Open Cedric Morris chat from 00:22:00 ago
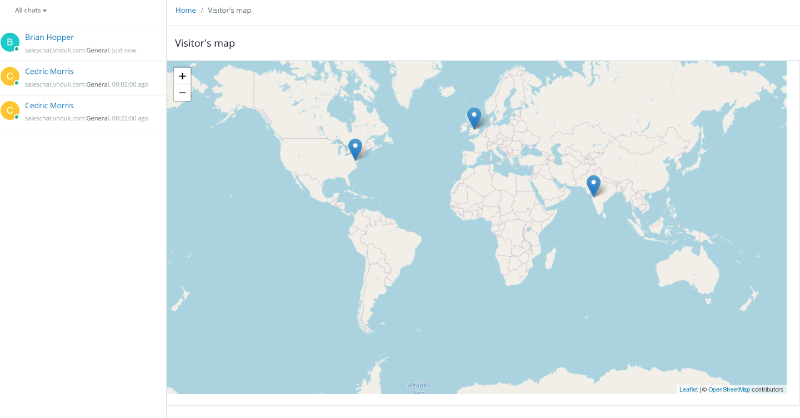The image size is (800, 418). click(49, 106)
